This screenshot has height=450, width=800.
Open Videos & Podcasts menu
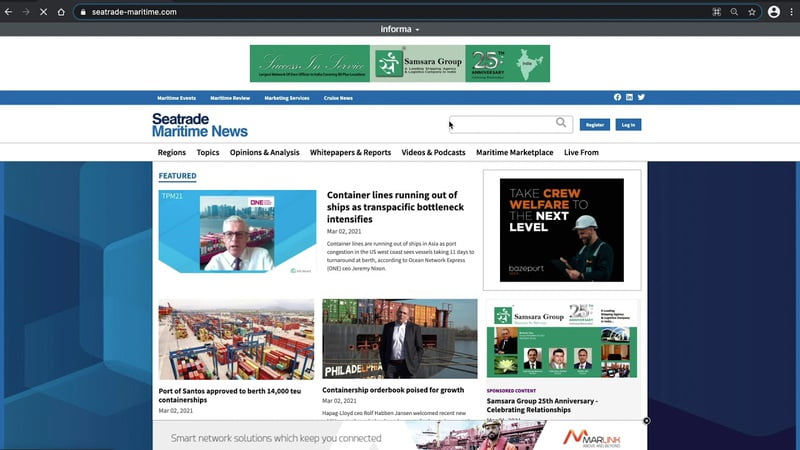click(433, 152)
